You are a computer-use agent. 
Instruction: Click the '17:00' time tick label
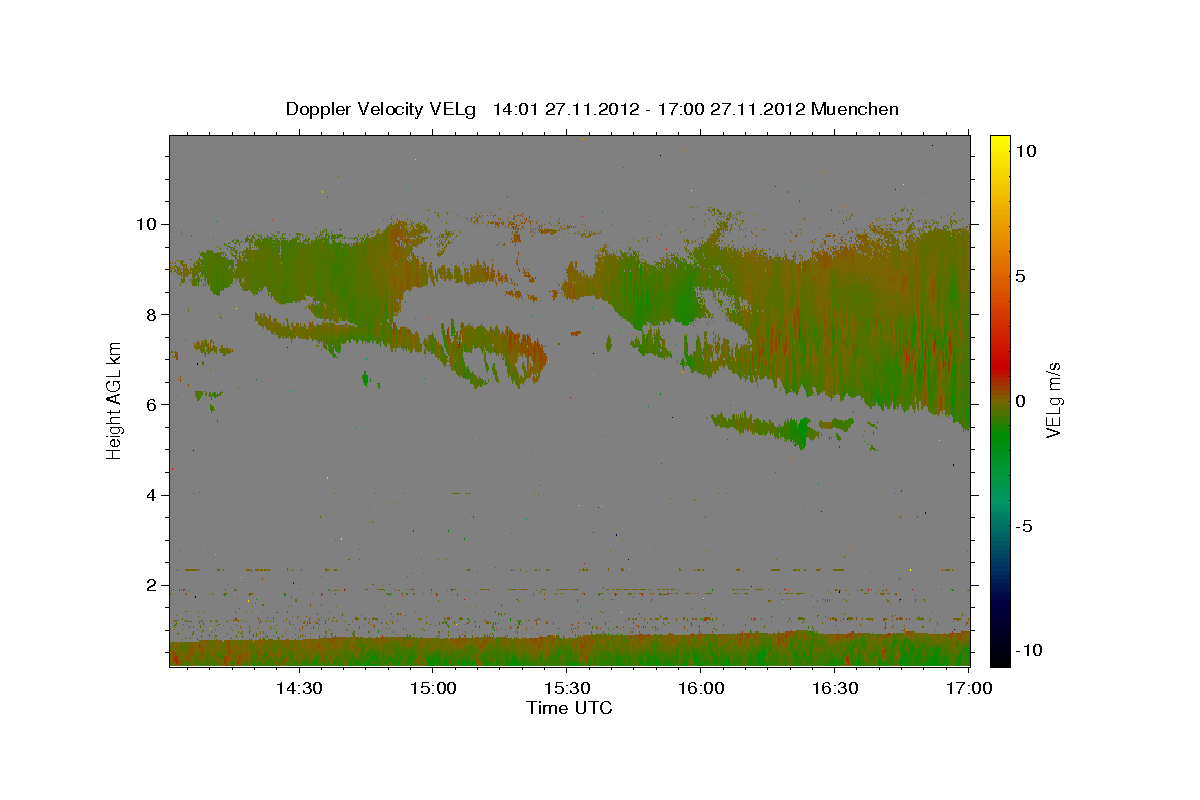(x=968, y=688)
